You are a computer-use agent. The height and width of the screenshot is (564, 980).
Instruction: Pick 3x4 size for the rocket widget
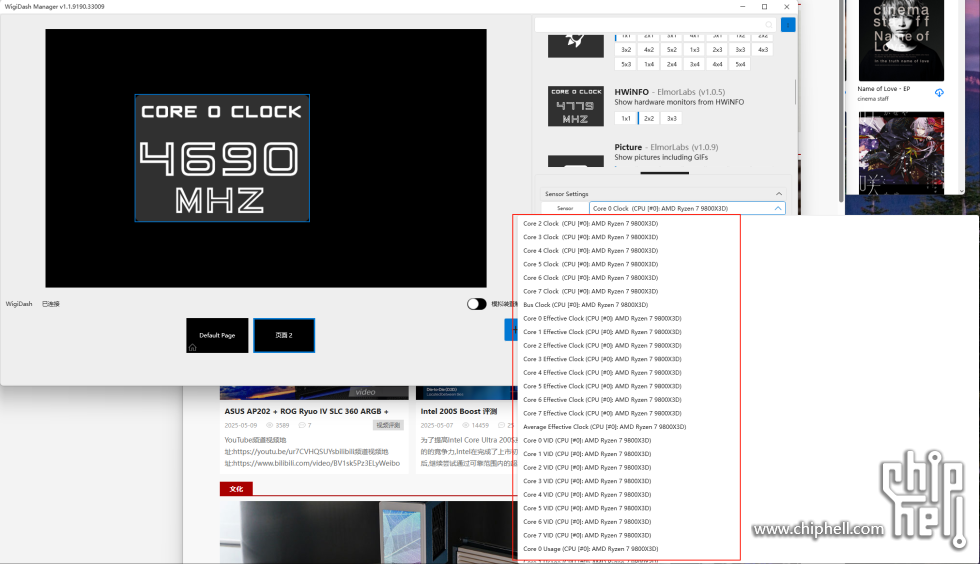pyautogui.click(x=694, y=64)
